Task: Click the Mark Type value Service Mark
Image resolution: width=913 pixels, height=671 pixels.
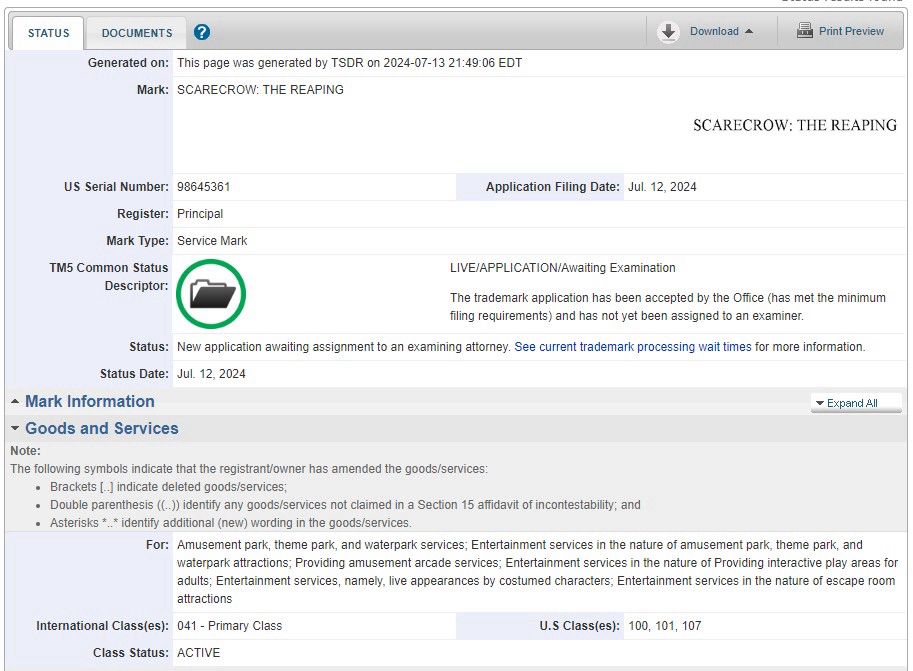Action: (212, 241)
